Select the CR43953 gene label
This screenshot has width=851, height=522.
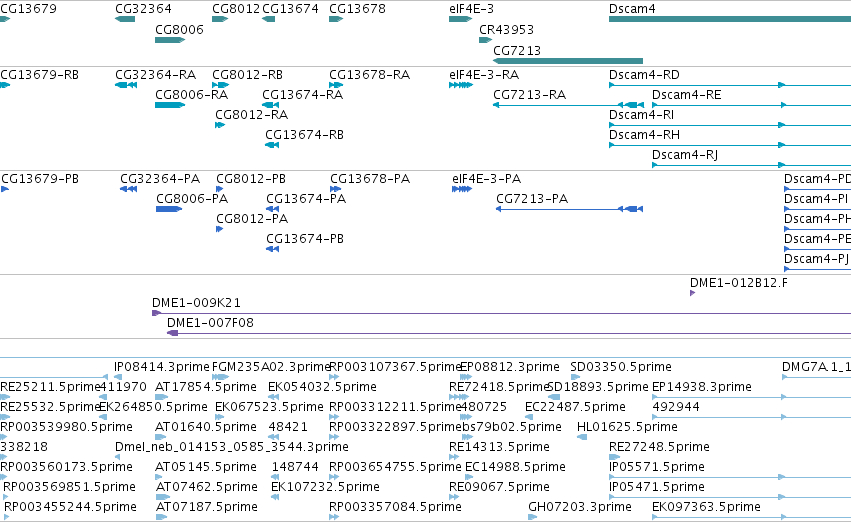[506, 29]
